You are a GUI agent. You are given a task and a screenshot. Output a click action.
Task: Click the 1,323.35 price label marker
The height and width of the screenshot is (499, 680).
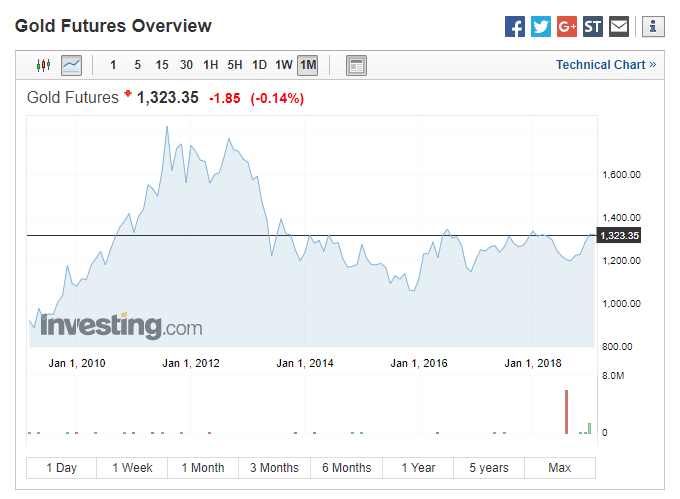(x=618, y=236)
